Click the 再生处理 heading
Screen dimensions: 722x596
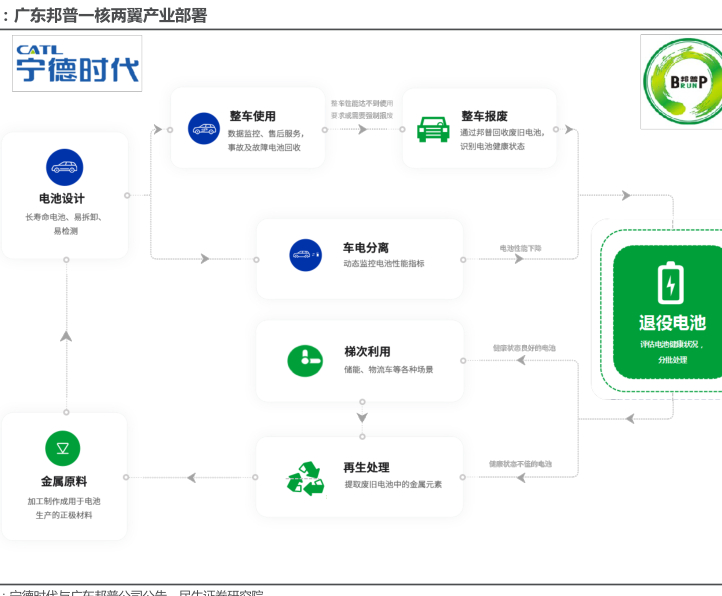pyautogui.click(x=366, y=467)
